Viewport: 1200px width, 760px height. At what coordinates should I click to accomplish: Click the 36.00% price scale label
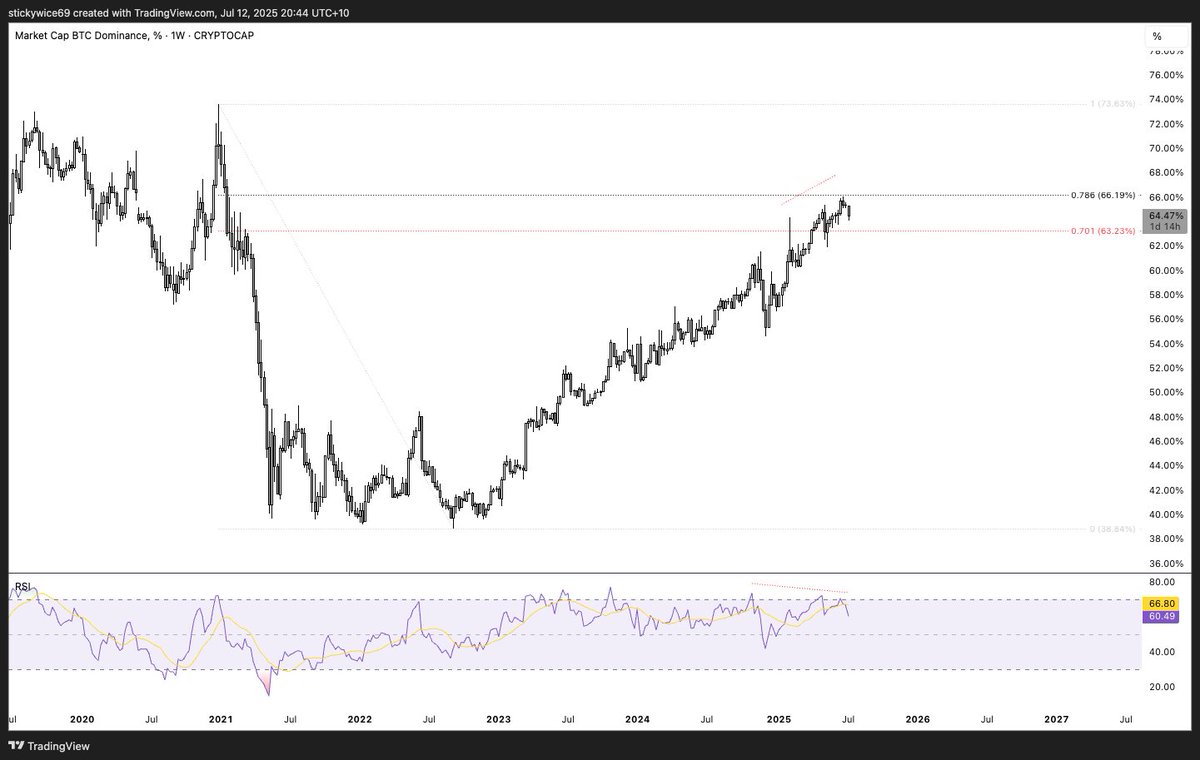pyautogui.click(x=1165, y=563)
